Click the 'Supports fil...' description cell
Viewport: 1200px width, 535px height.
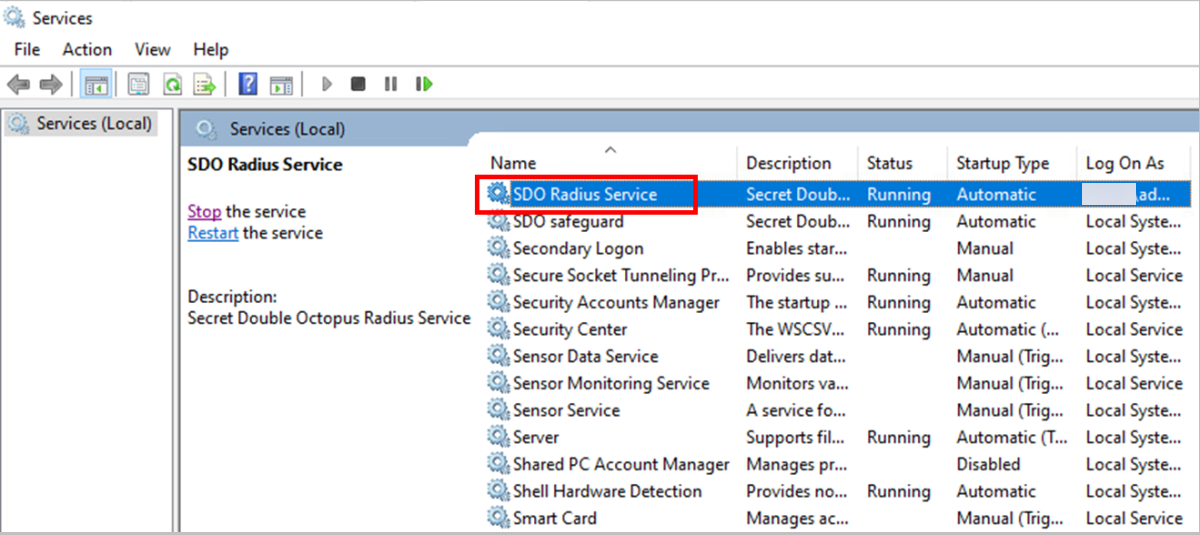pos(795,438)
